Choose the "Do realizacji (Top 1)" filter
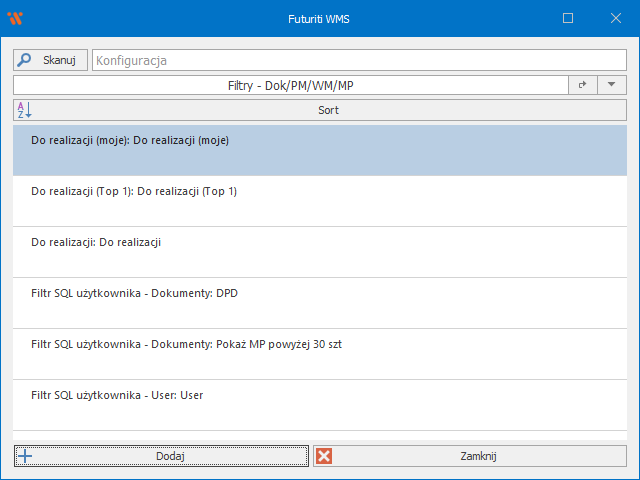 click(320, 201)
